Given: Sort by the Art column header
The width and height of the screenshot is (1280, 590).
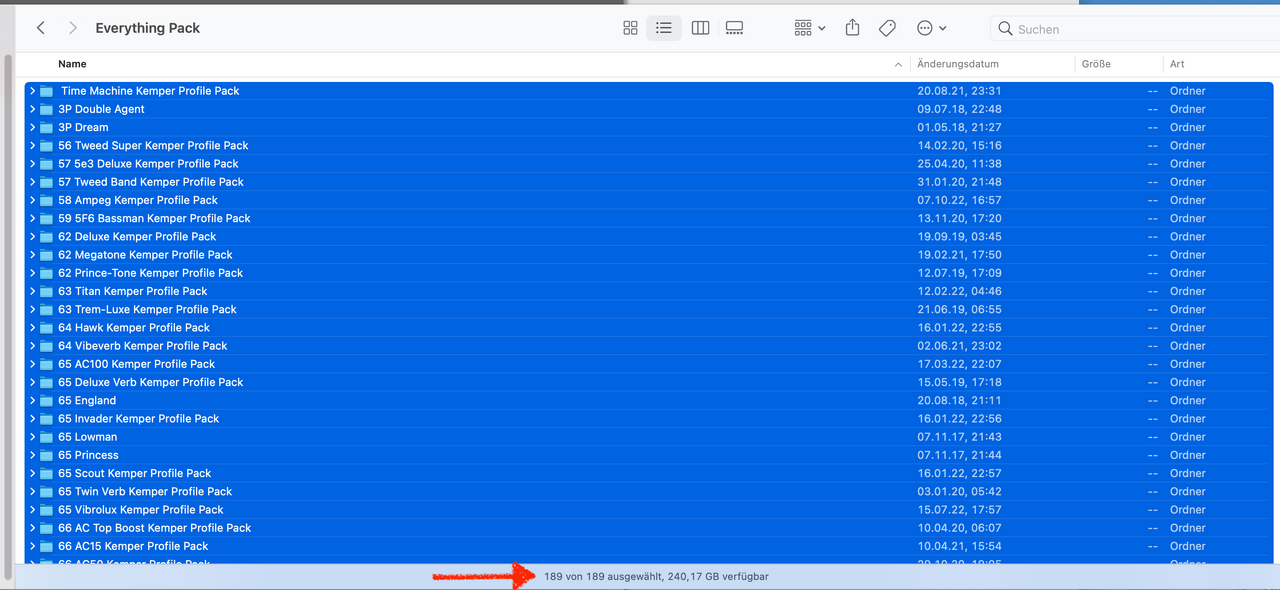Looking at the screenshot, I should click(1177, 64).
